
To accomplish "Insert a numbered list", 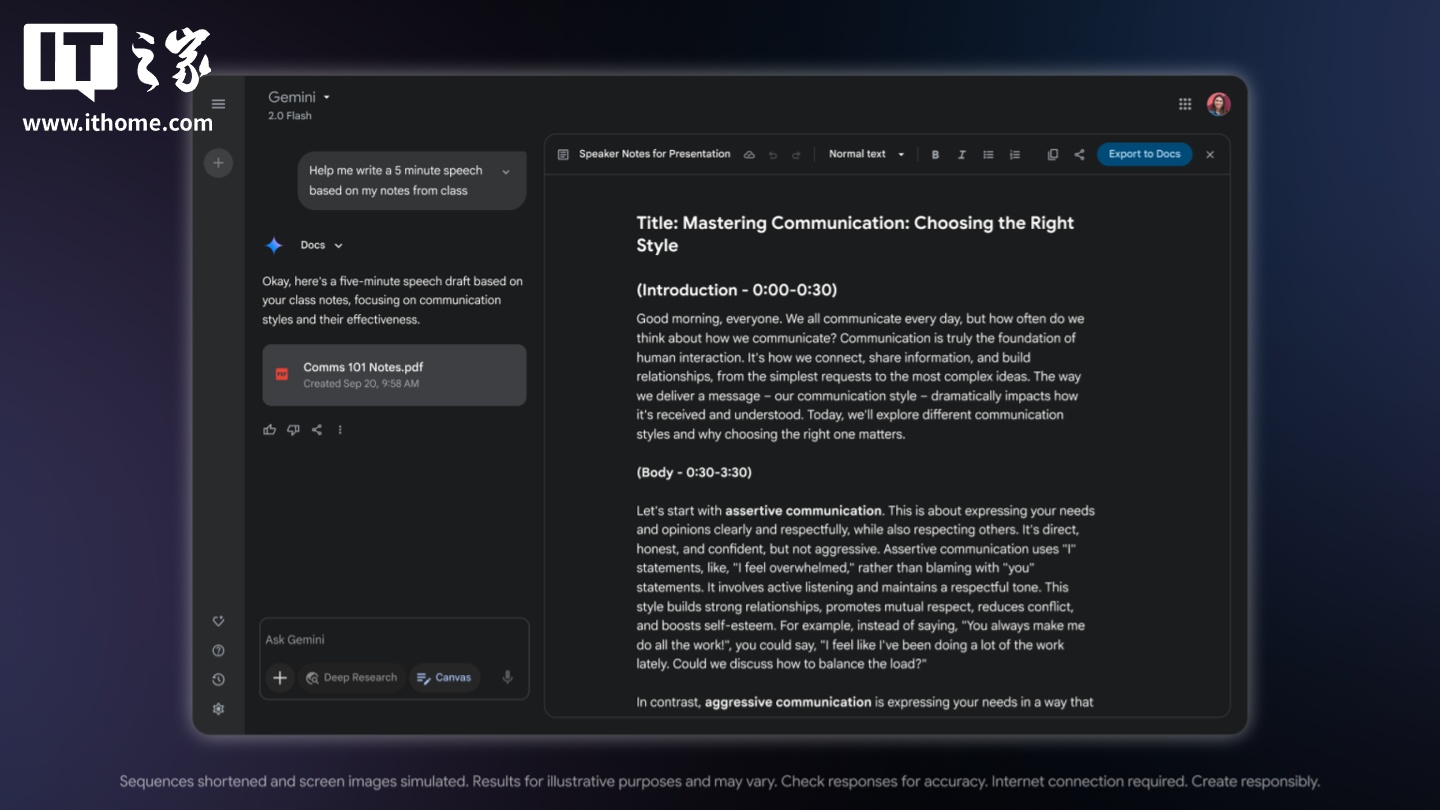I will (x=1014, y=154).
